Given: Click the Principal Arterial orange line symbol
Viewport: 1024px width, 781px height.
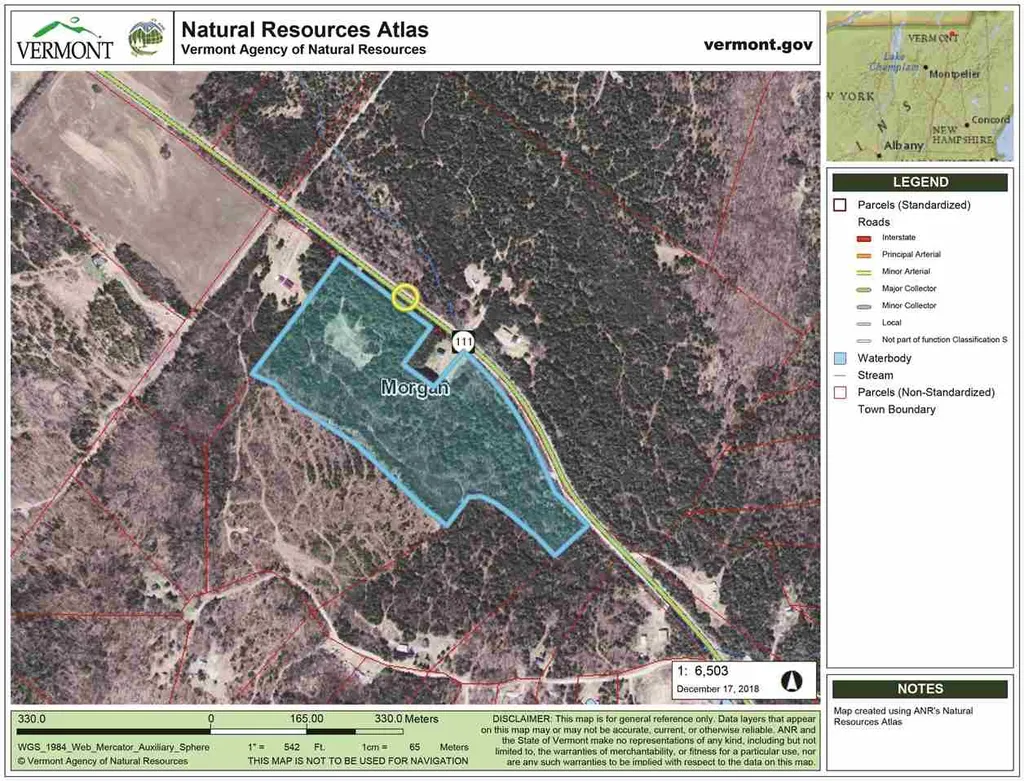Looking at the screenshot, I should [865, 255].
